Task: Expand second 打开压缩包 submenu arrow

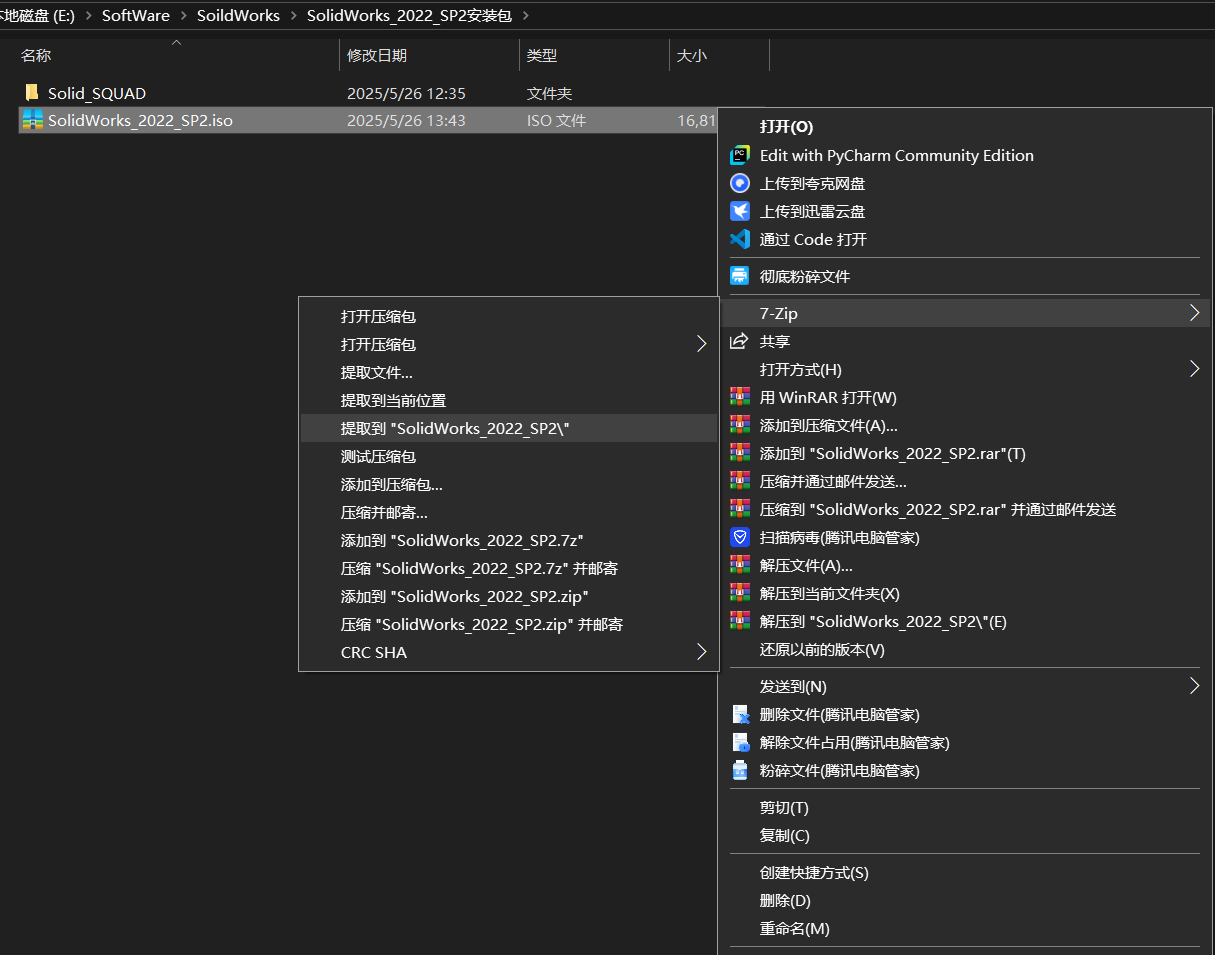Action: [x=701, y=344]
